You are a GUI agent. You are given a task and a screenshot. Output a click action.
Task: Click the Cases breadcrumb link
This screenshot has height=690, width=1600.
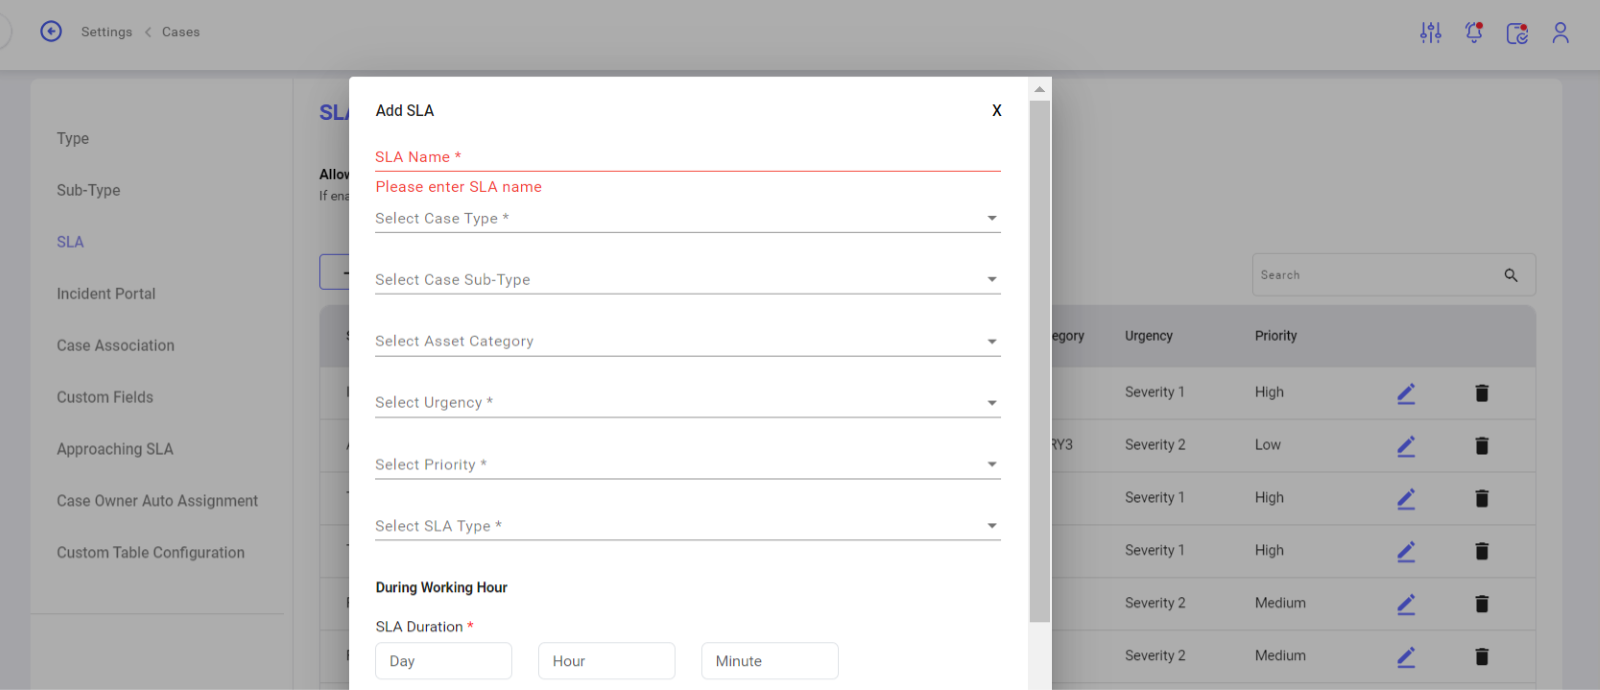point(181,32)
